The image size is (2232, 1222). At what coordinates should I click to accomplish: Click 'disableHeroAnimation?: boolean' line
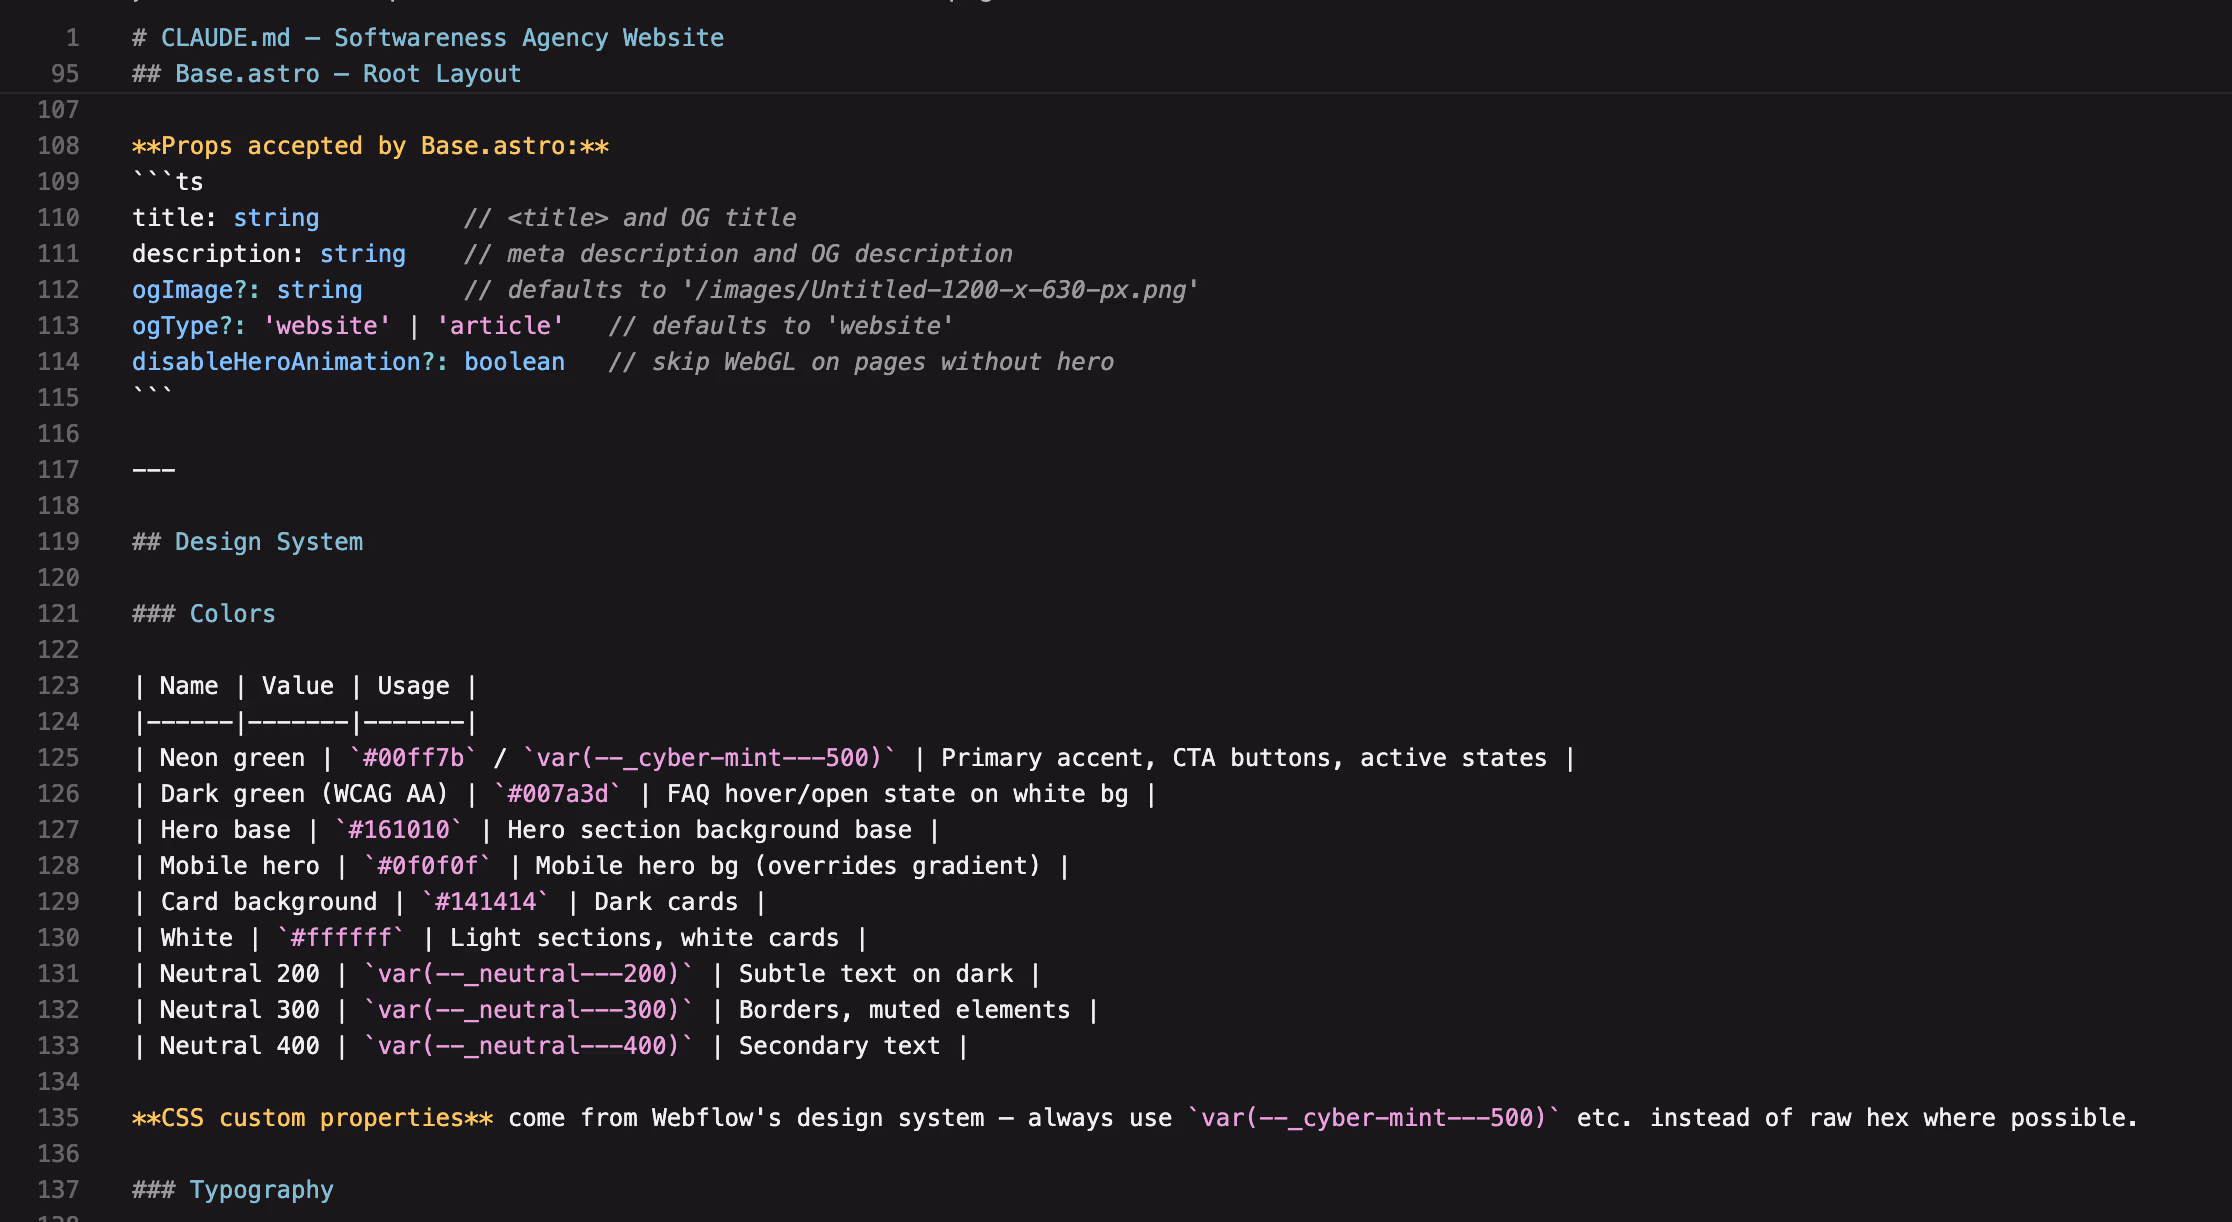(348, 362)
